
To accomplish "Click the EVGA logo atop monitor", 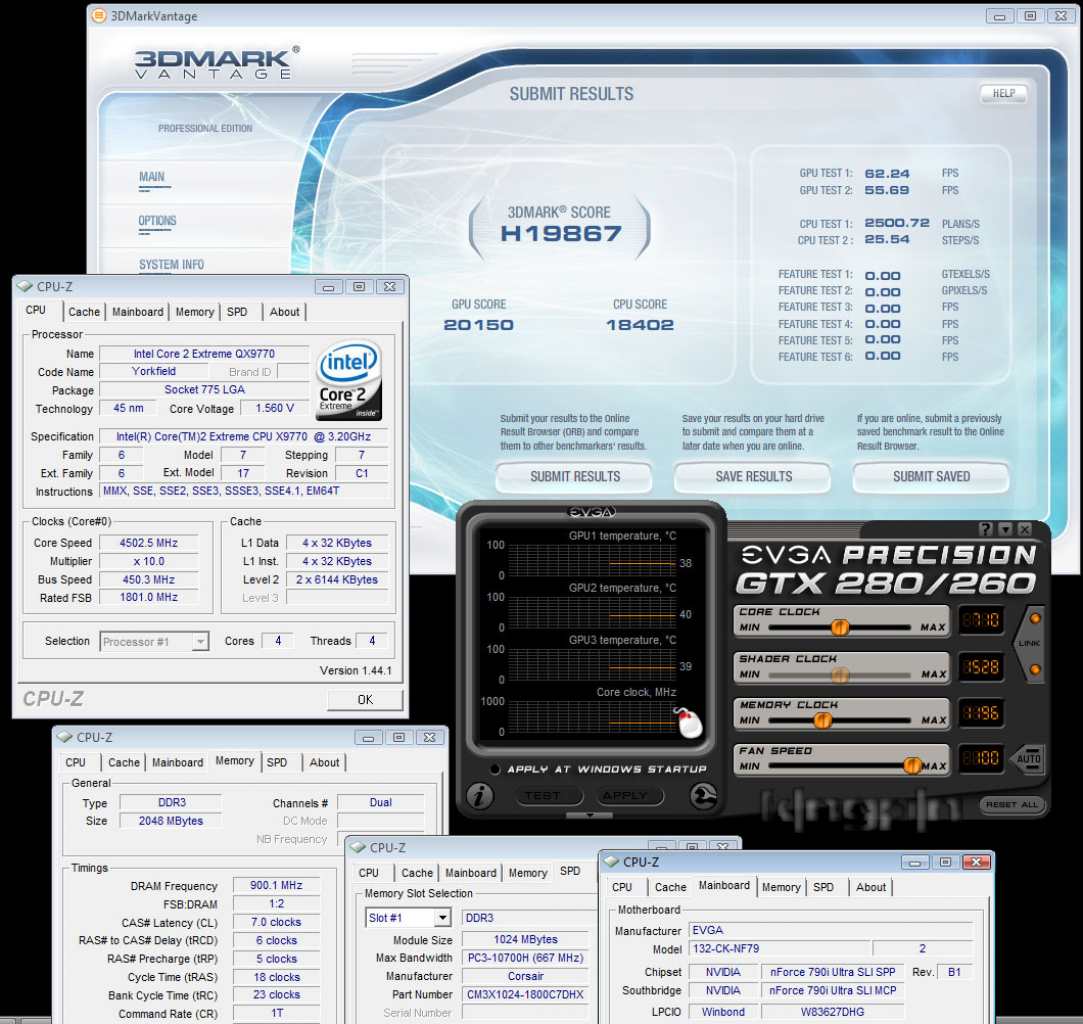I will pyautogui.click(x=591, y=512).
